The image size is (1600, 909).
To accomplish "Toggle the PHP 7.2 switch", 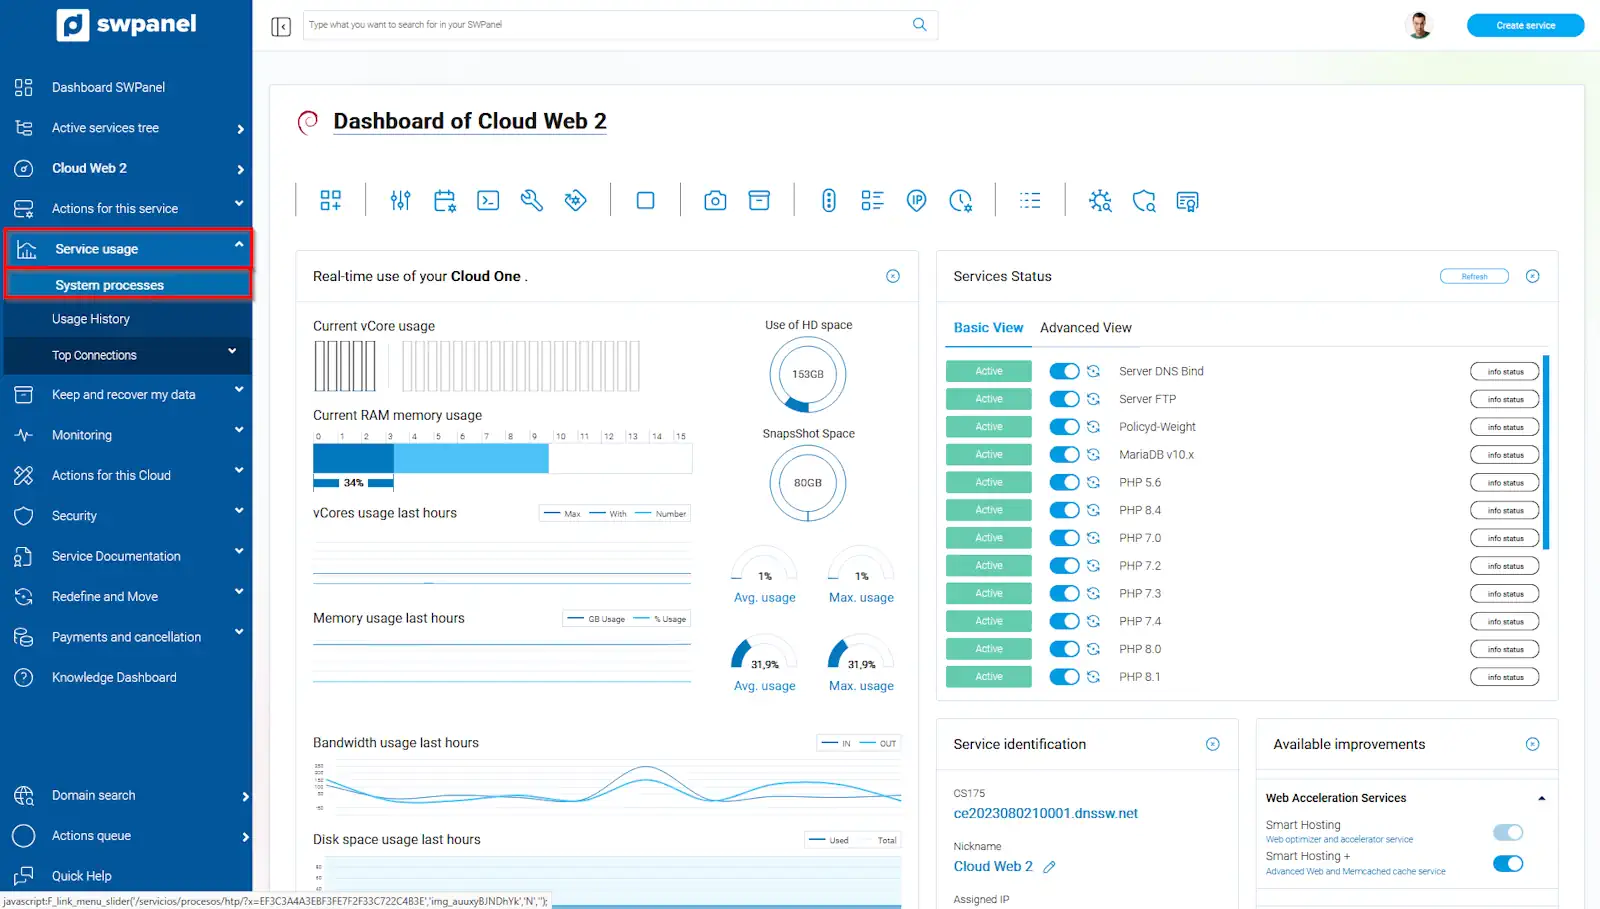I will click(x=1064, y=566).
